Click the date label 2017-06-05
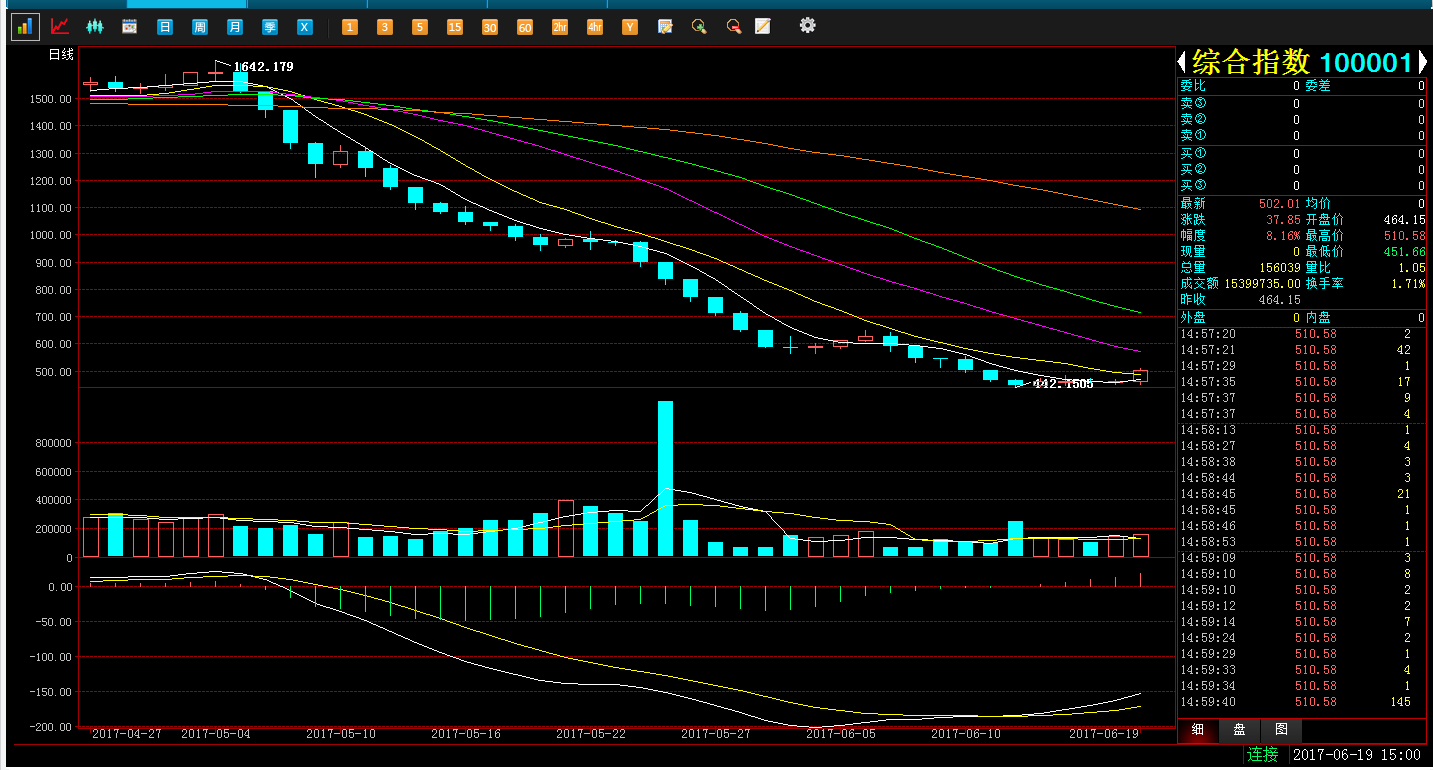Viewport: 1433px width, 770px height. (x=841, y=733)
